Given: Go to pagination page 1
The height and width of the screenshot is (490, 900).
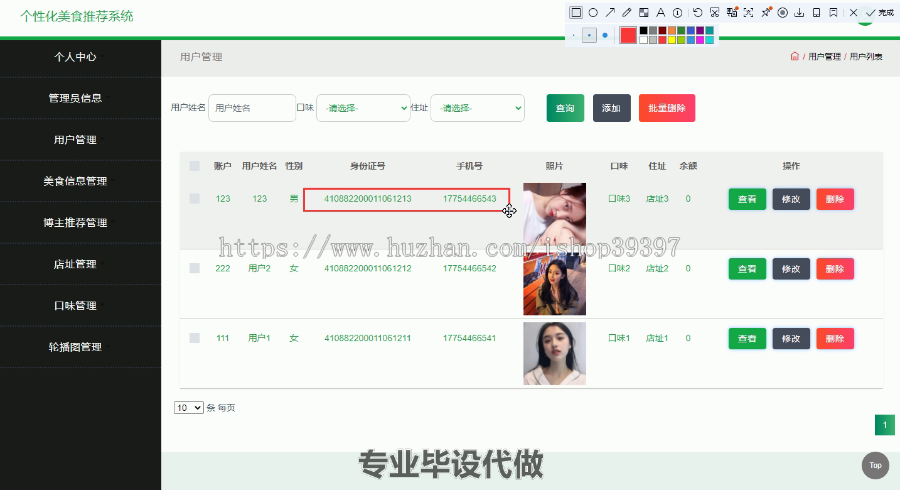Looking at the screenshot, I should point(885,425).
